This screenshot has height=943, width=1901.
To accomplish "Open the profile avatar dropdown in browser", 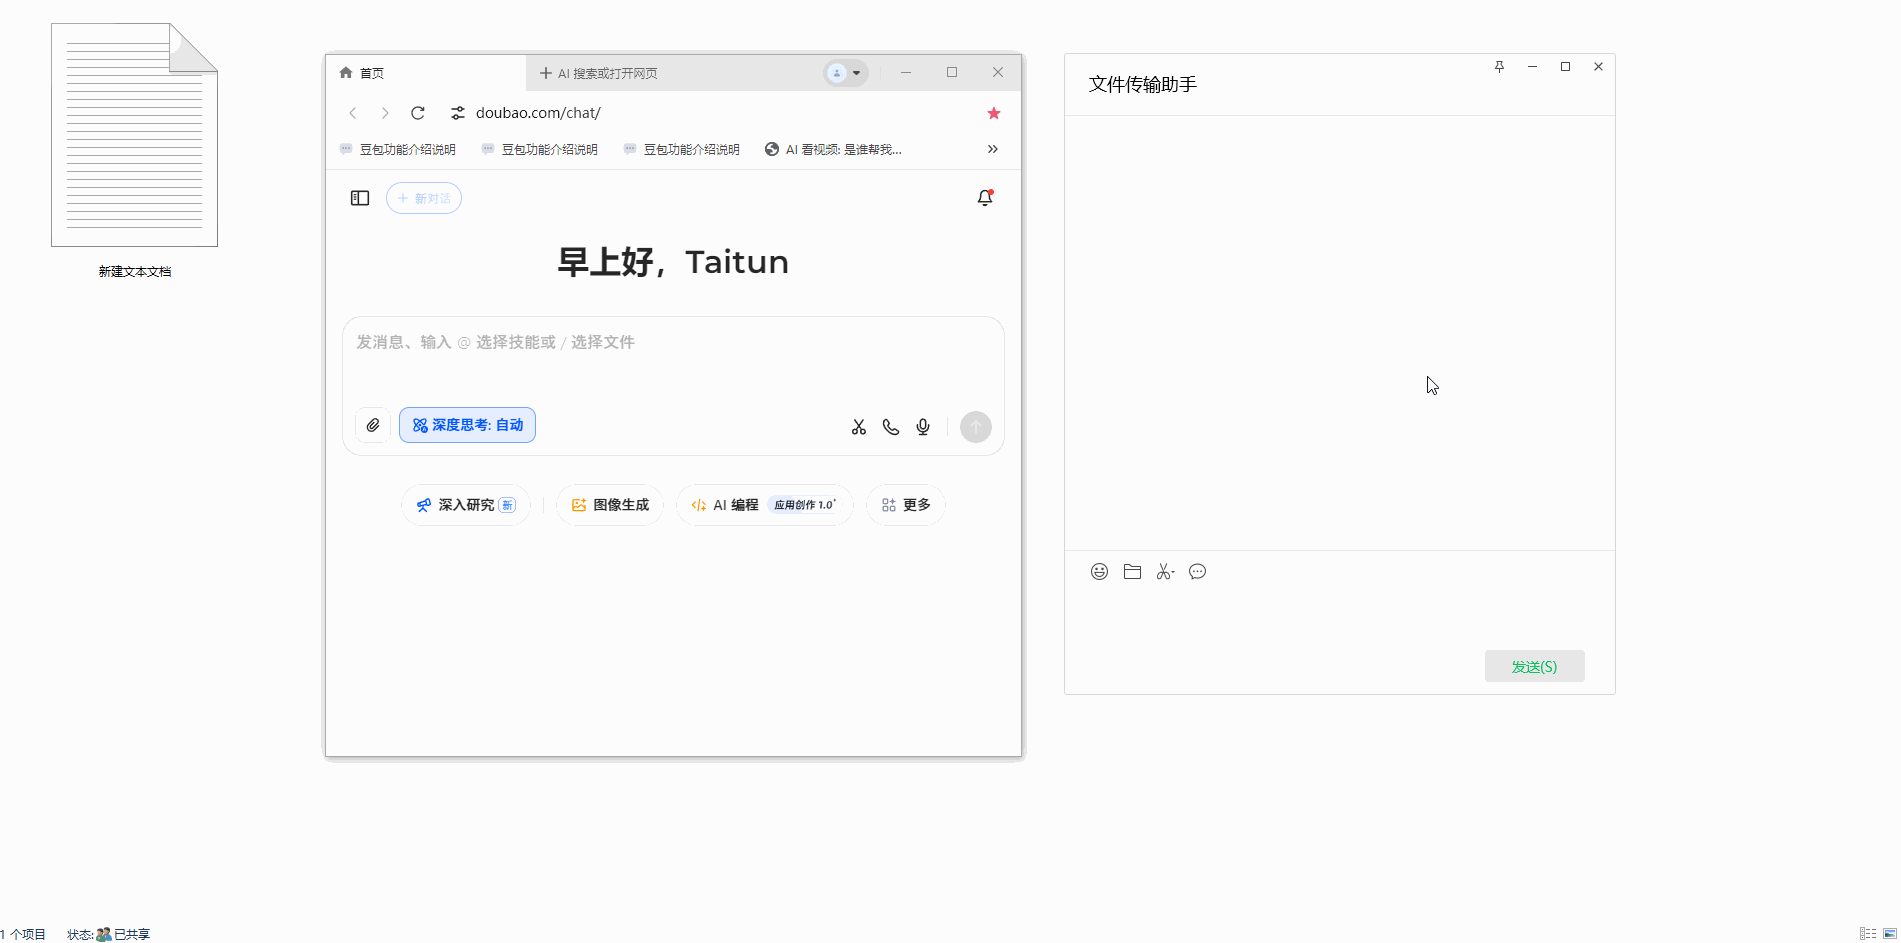I will [845, 73].
